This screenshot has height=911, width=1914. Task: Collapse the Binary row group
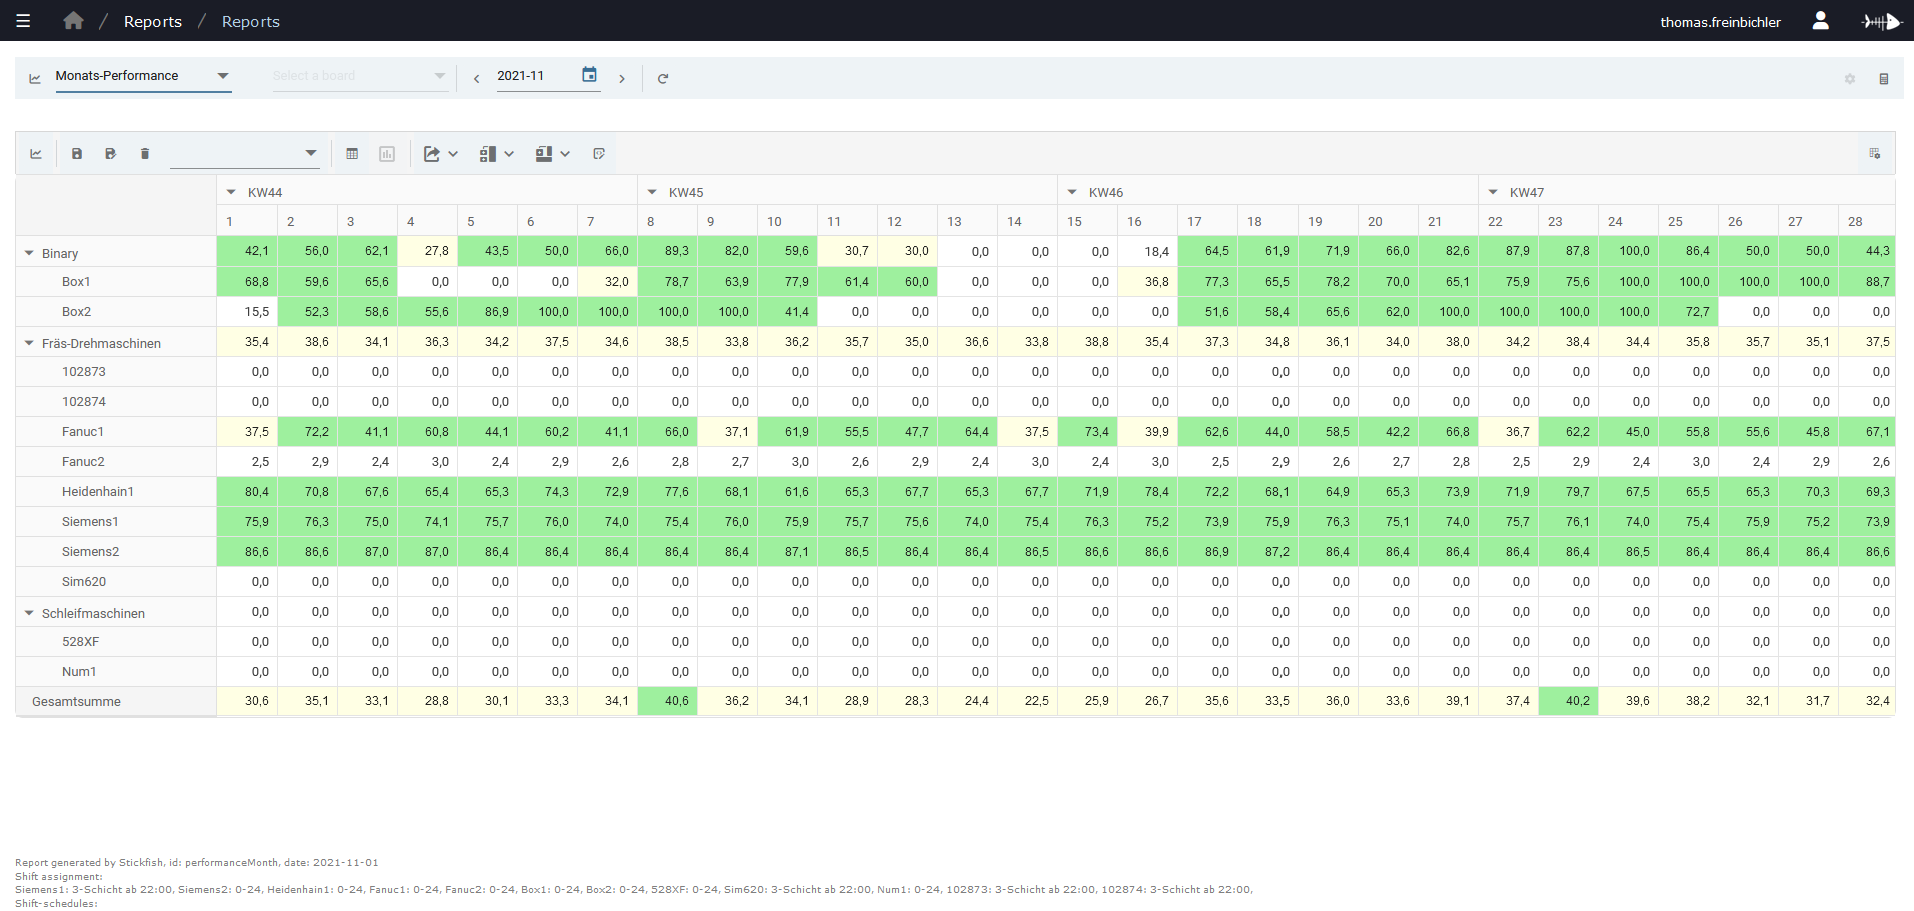29,253
